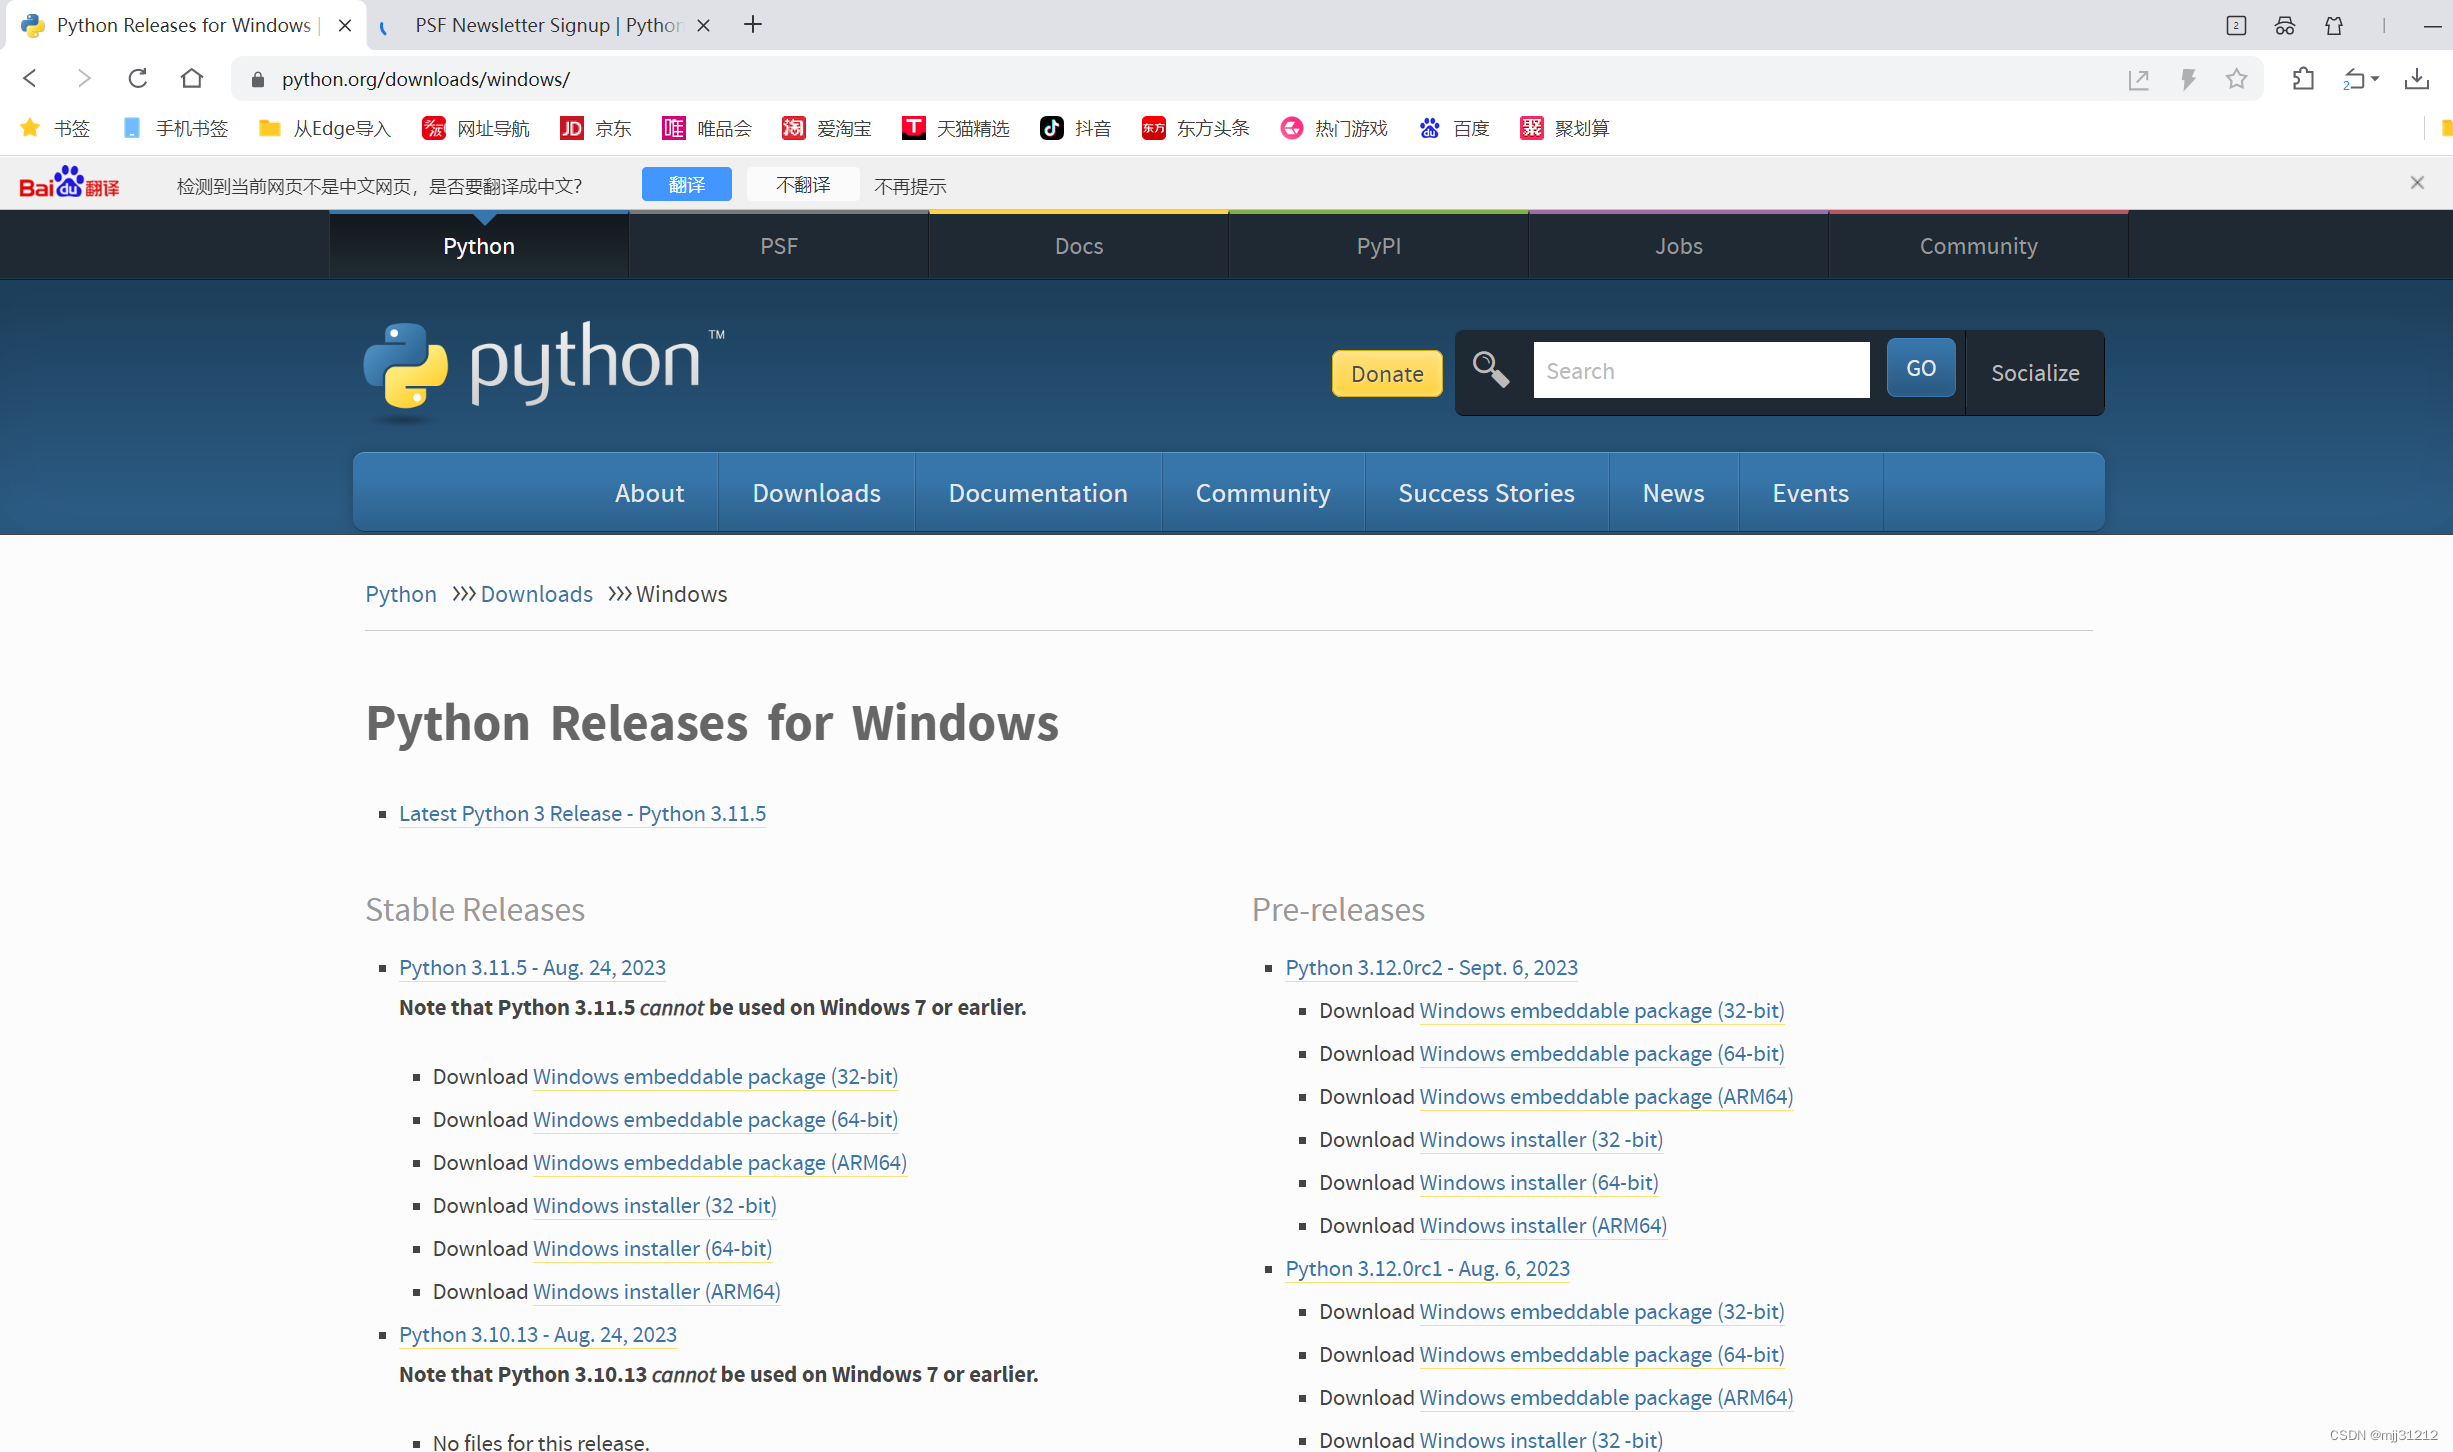This screenshot has width=2453, height=1452.
Task: Click the search magnifier icon
Action: coord(1491,369)
